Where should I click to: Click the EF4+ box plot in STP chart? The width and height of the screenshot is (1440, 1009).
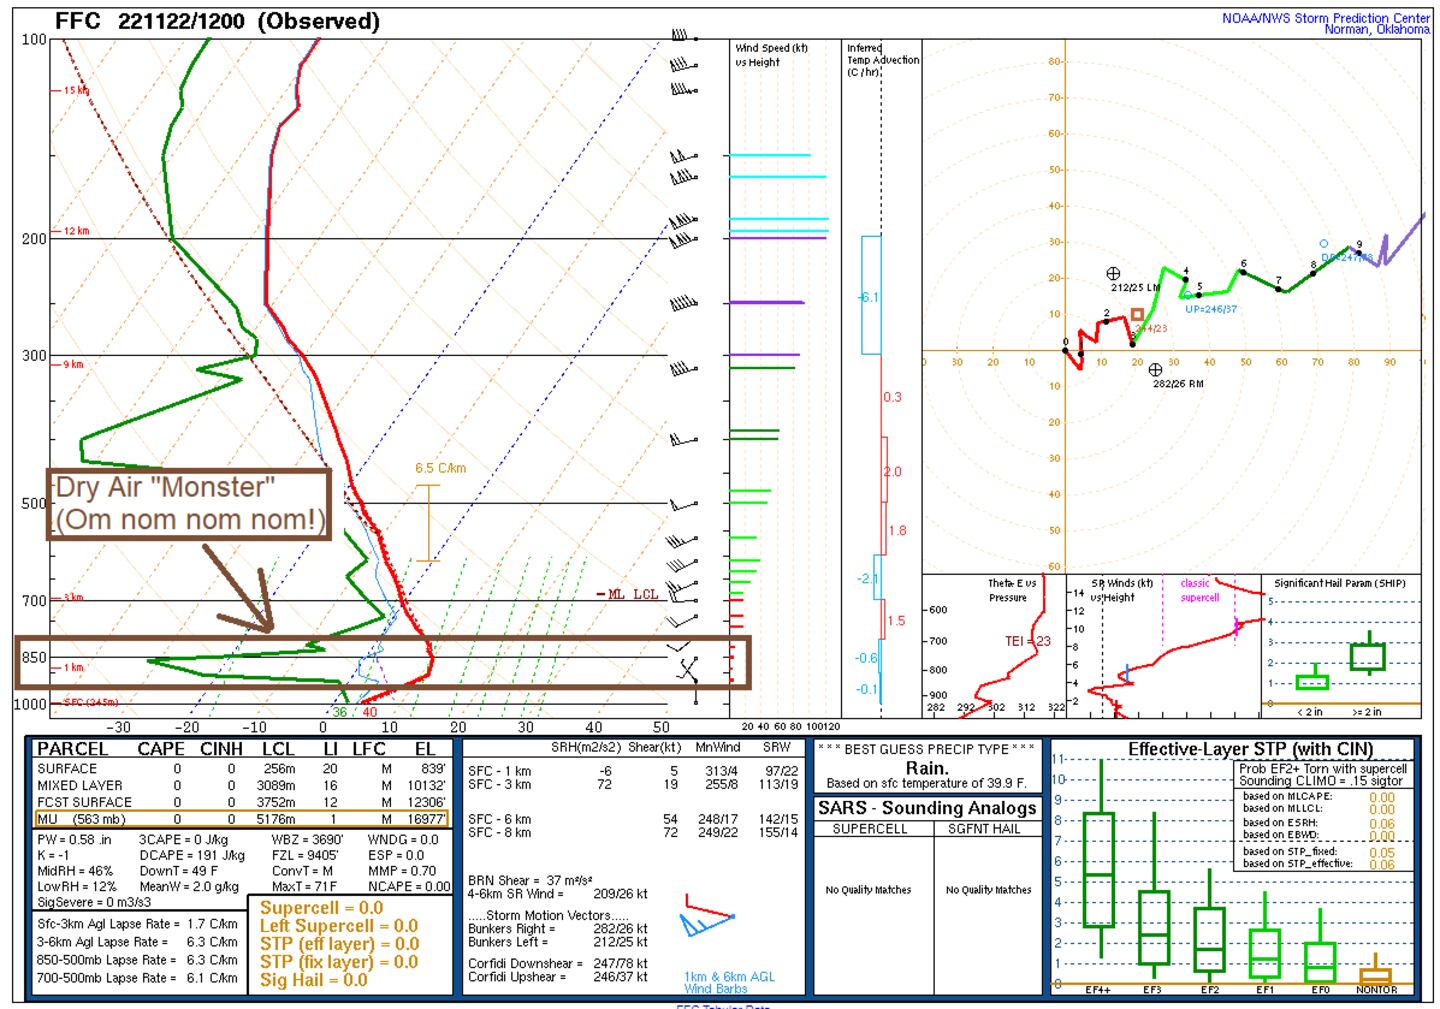point(1099,870)
